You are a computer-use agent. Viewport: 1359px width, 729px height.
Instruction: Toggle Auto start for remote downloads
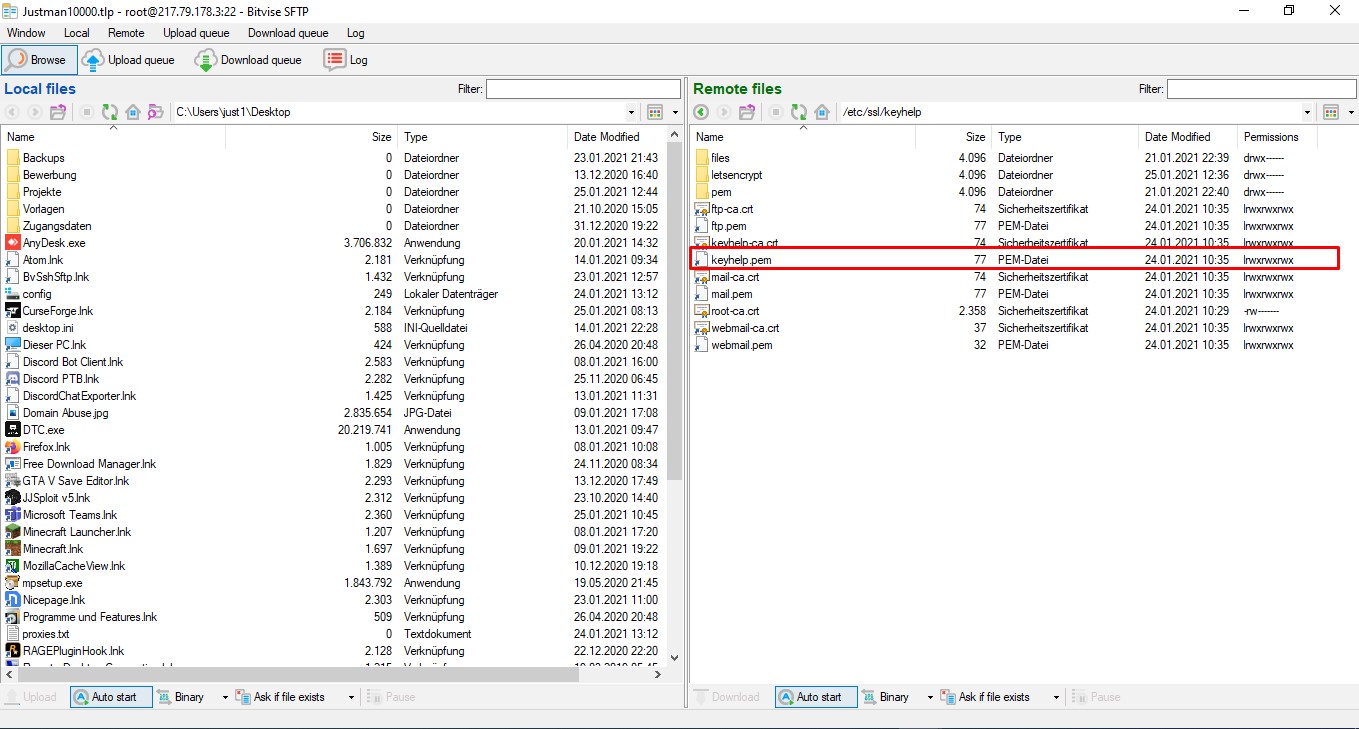(815, 697)
